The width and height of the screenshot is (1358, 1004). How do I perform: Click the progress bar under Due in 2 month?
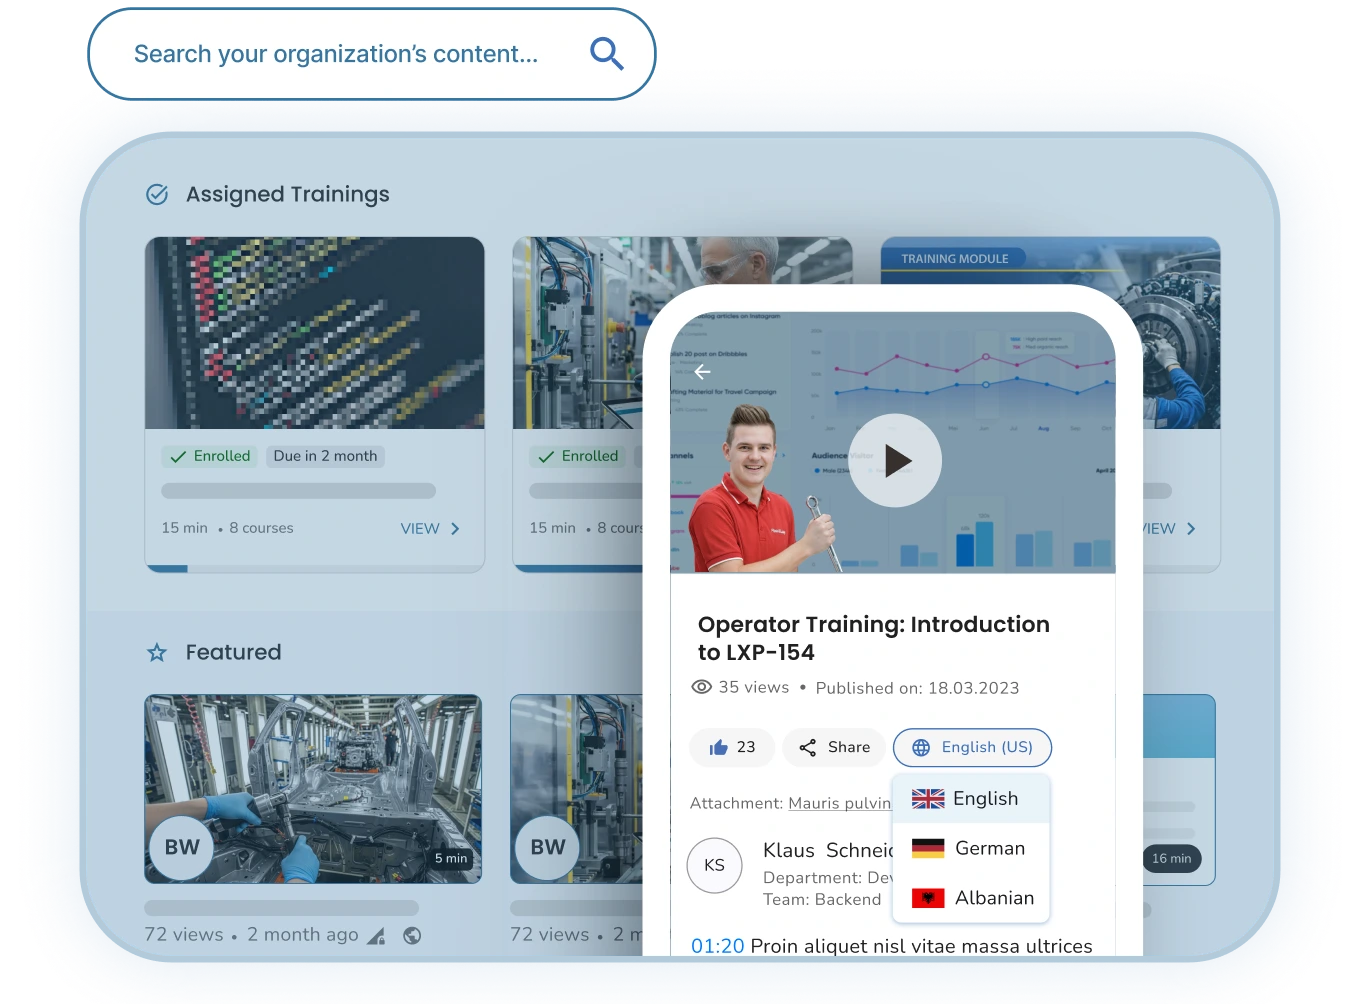297,491
